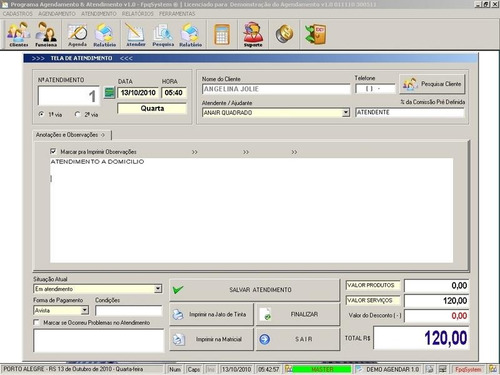Image resolution: width=500 pixels, height=375 pixels.
Task: Expand the Situação Atual dropdown
Action: pos(158,289)
